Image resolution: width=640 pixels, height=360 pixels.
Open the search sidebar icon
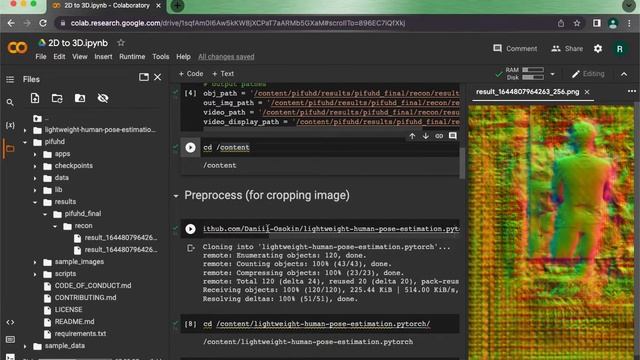10,102
